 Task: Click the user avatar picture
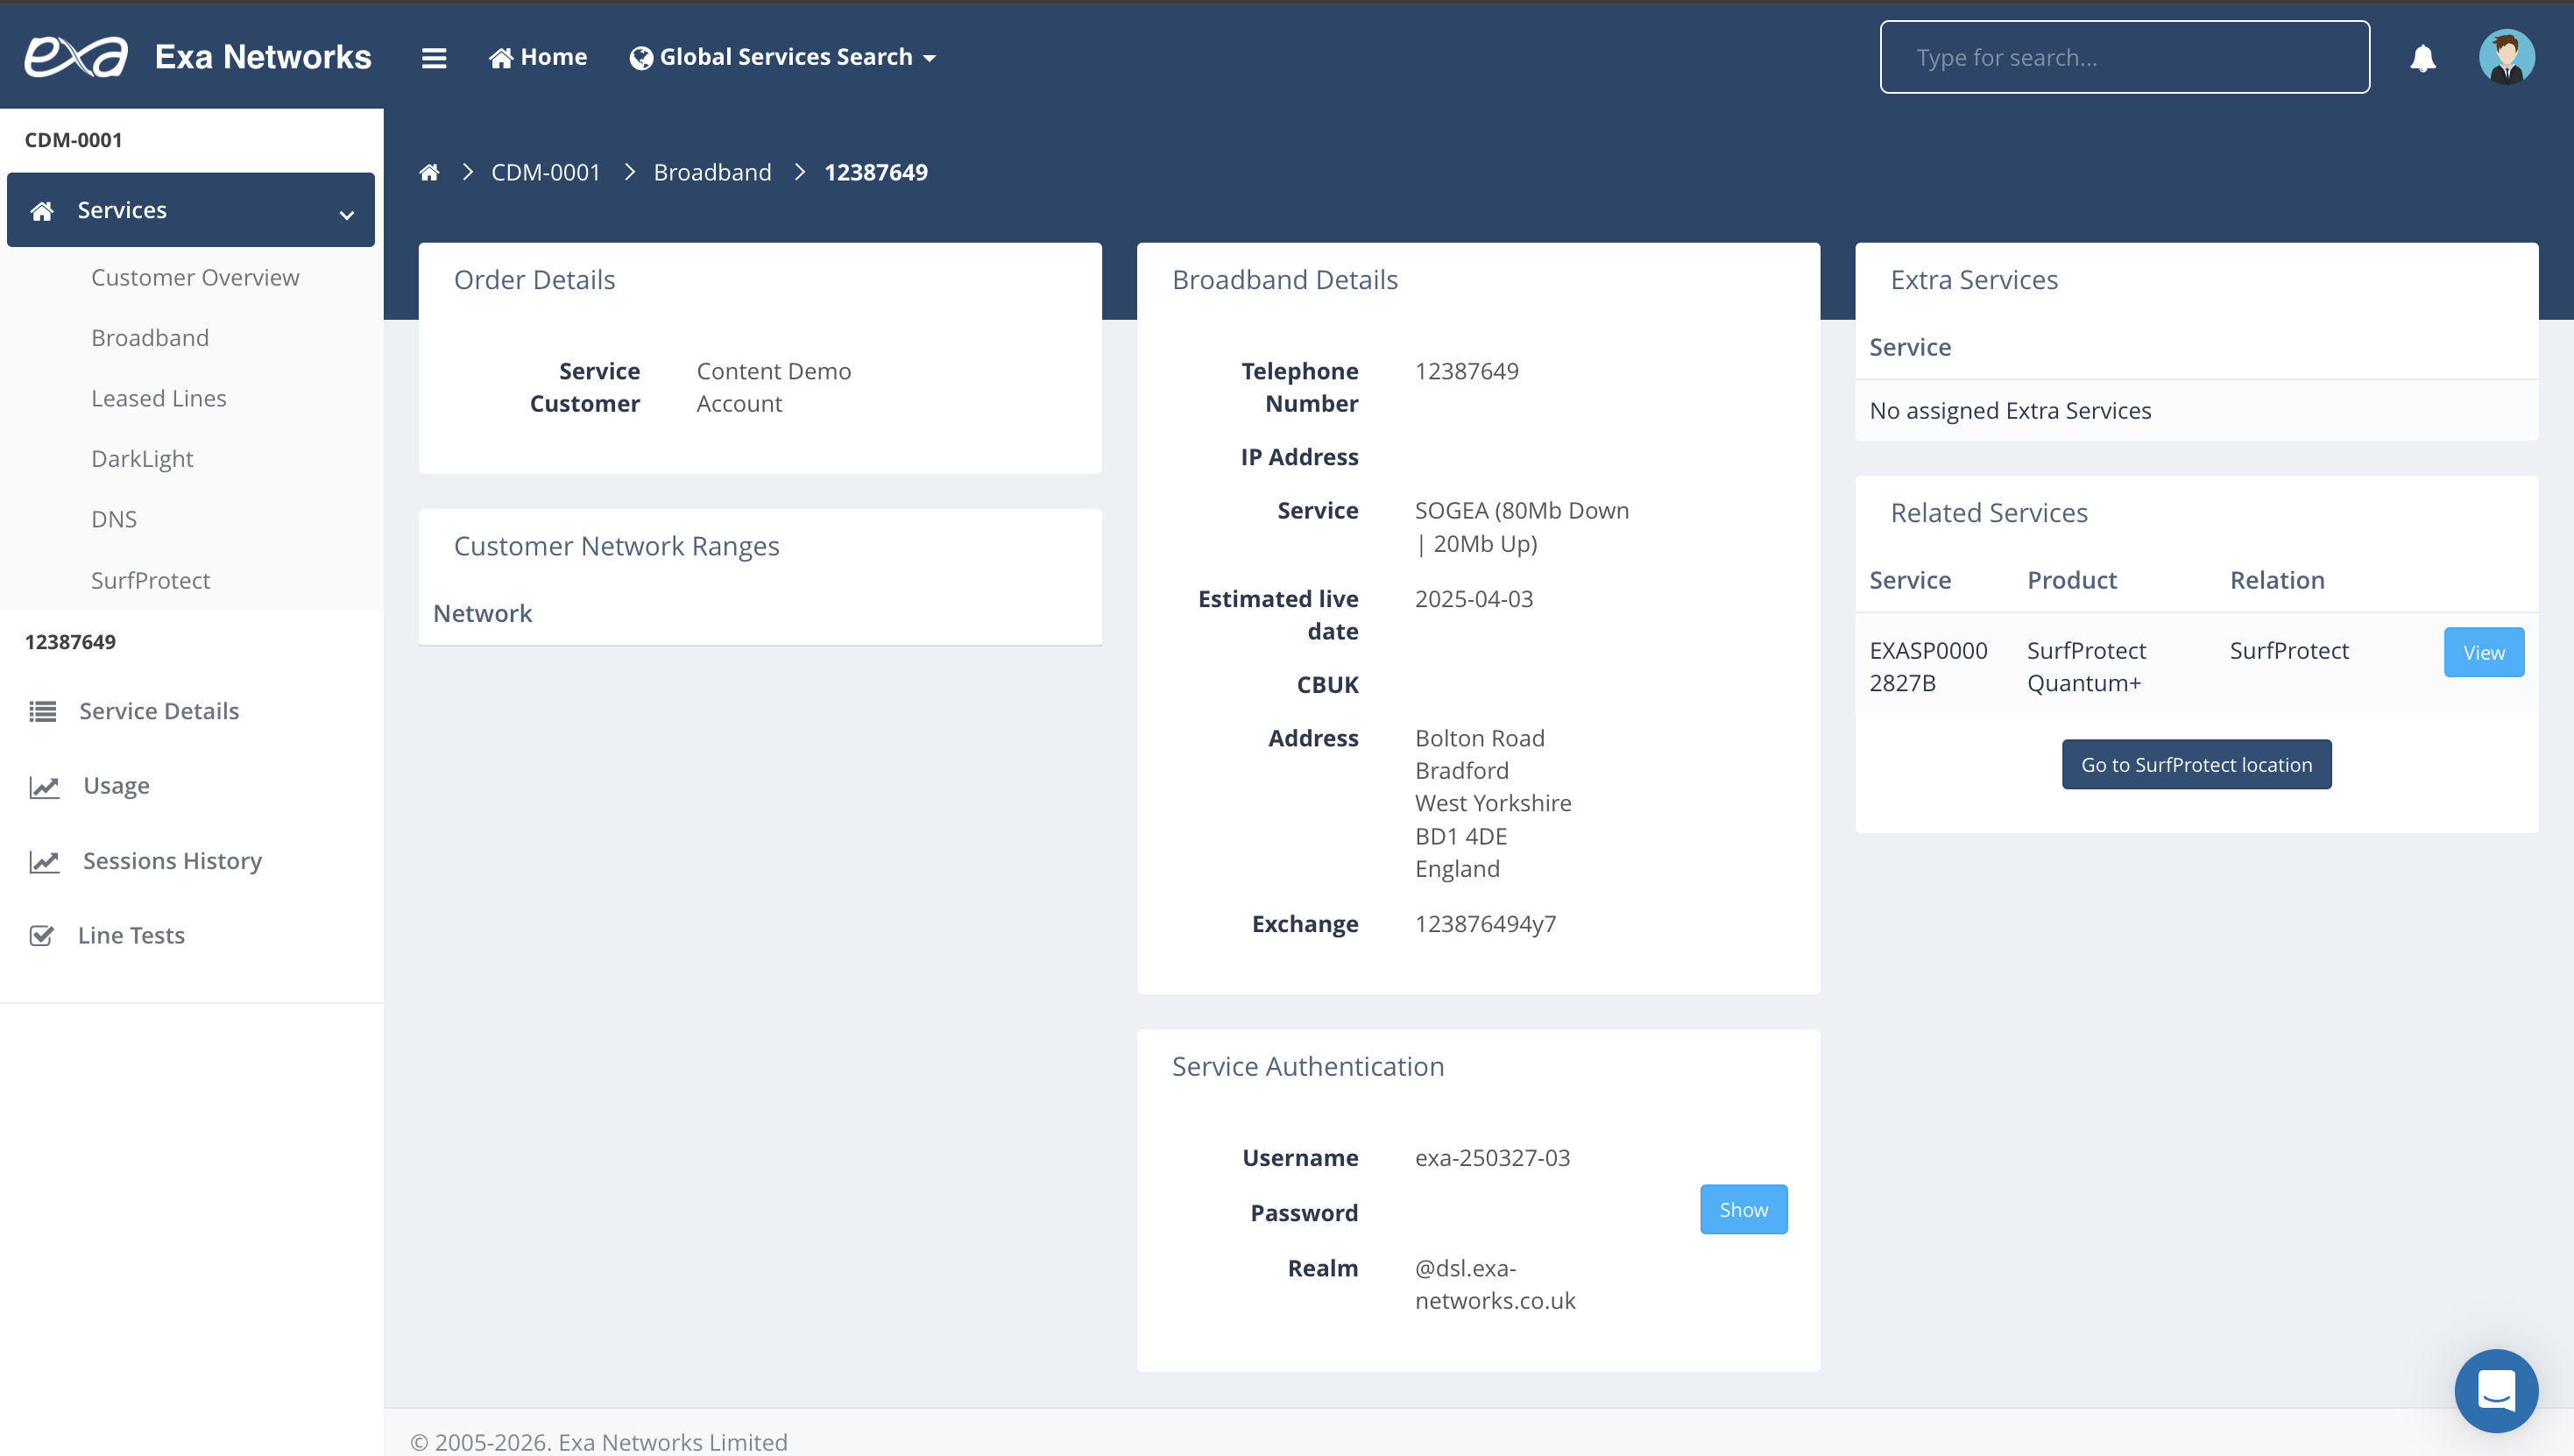click(x=2506, y=57)
